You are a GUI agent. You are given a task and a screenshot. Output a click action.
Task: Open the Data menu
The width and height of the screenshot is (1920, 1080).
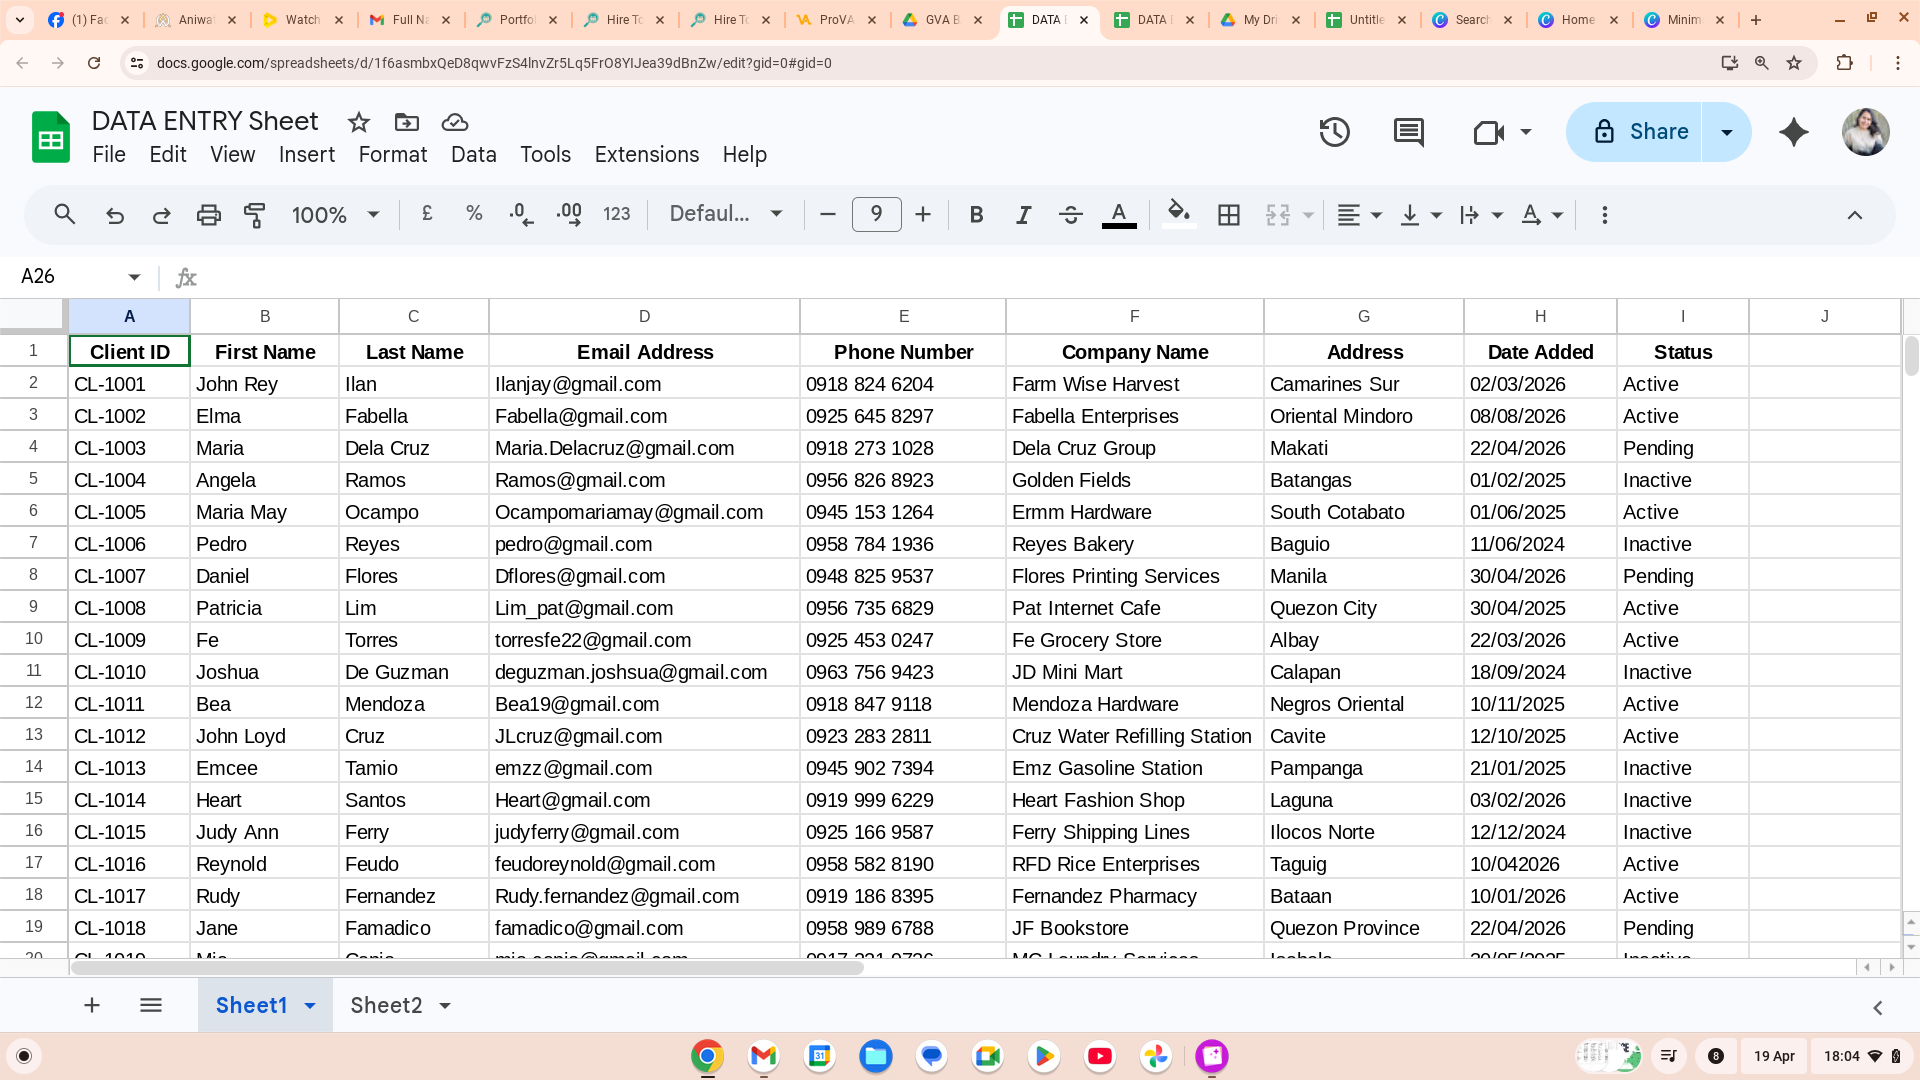474,155
